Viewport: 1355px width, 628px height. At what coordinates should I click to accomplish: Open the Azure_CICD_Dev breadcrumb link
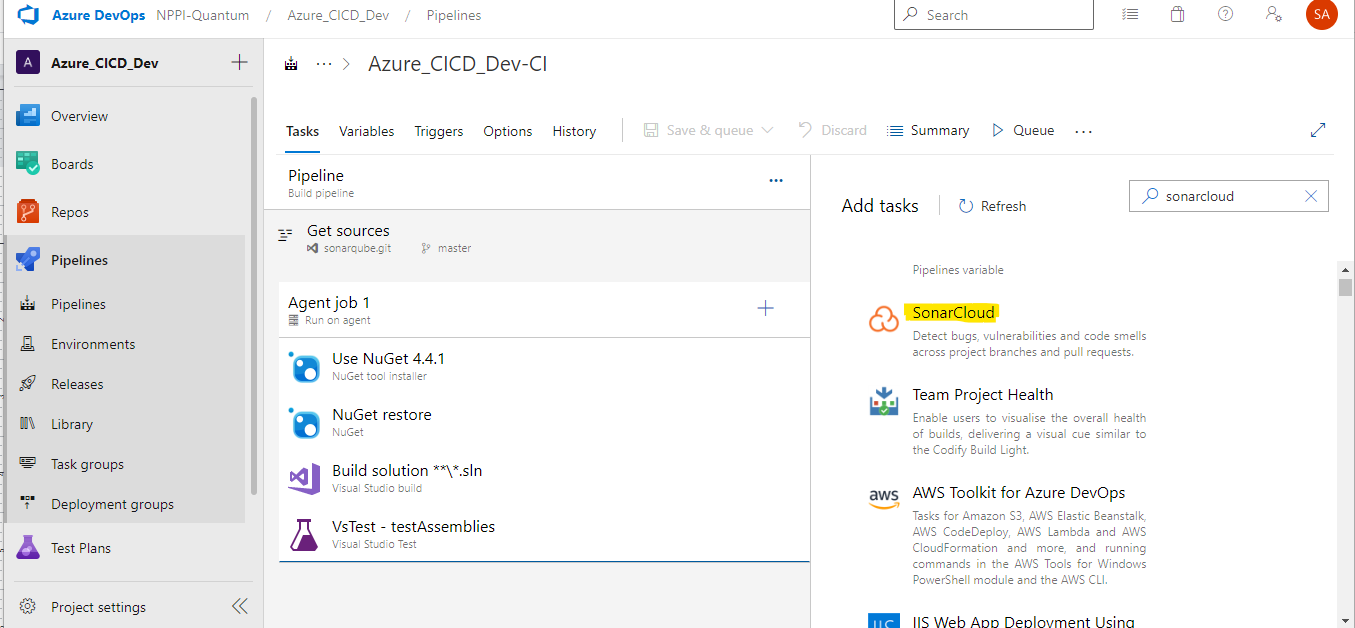[338, 15]
